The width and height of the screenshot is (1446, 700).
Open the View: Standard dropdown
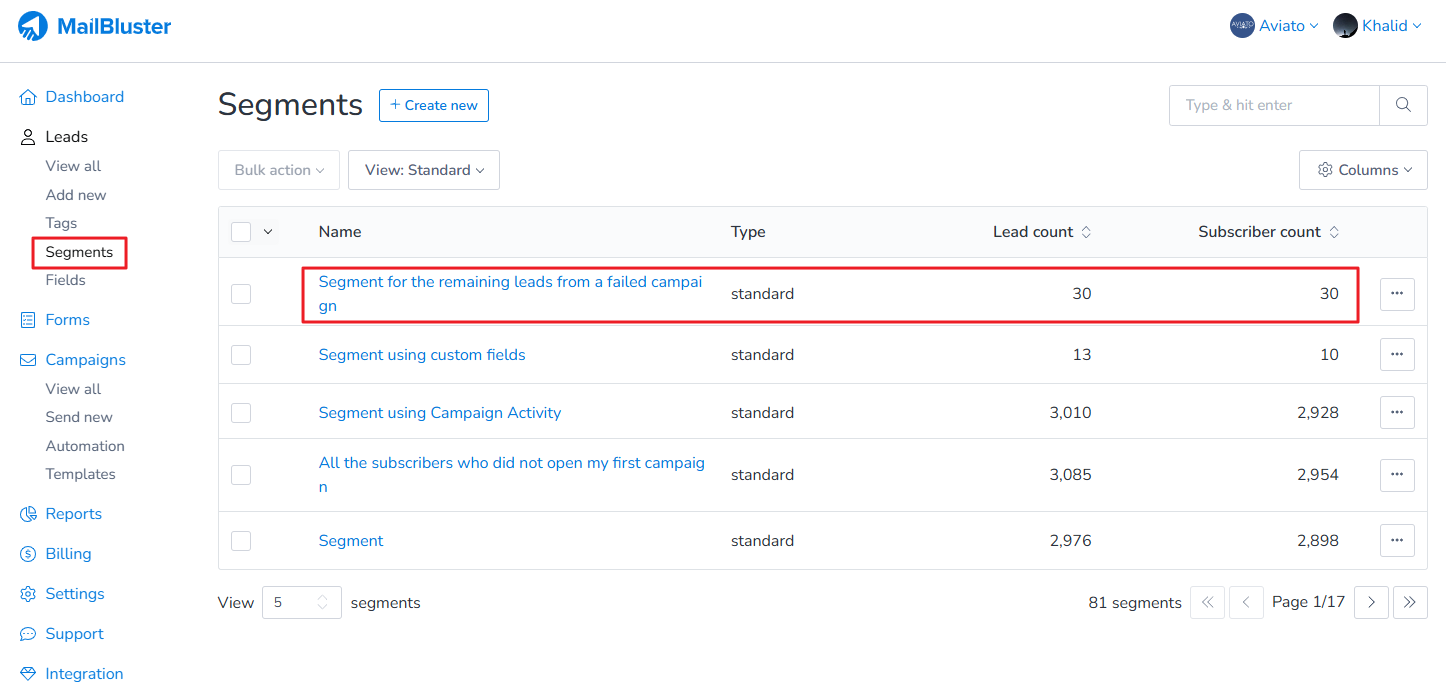pyautogui.click(x=424, y=170)
